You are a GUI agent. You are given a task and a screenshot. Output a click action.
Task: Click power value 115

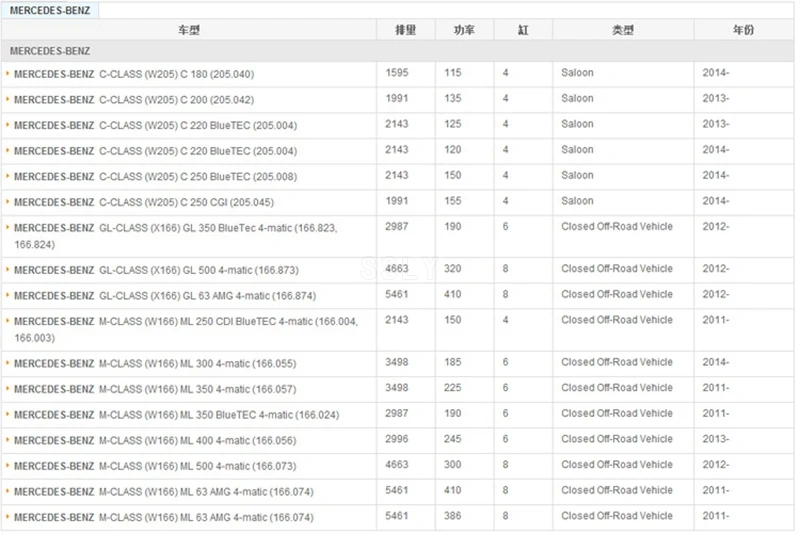tap(453, 73)
